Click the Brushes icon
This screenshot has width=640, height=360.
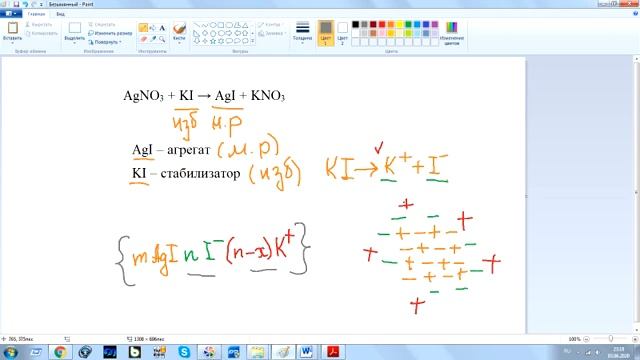[179, 29]
